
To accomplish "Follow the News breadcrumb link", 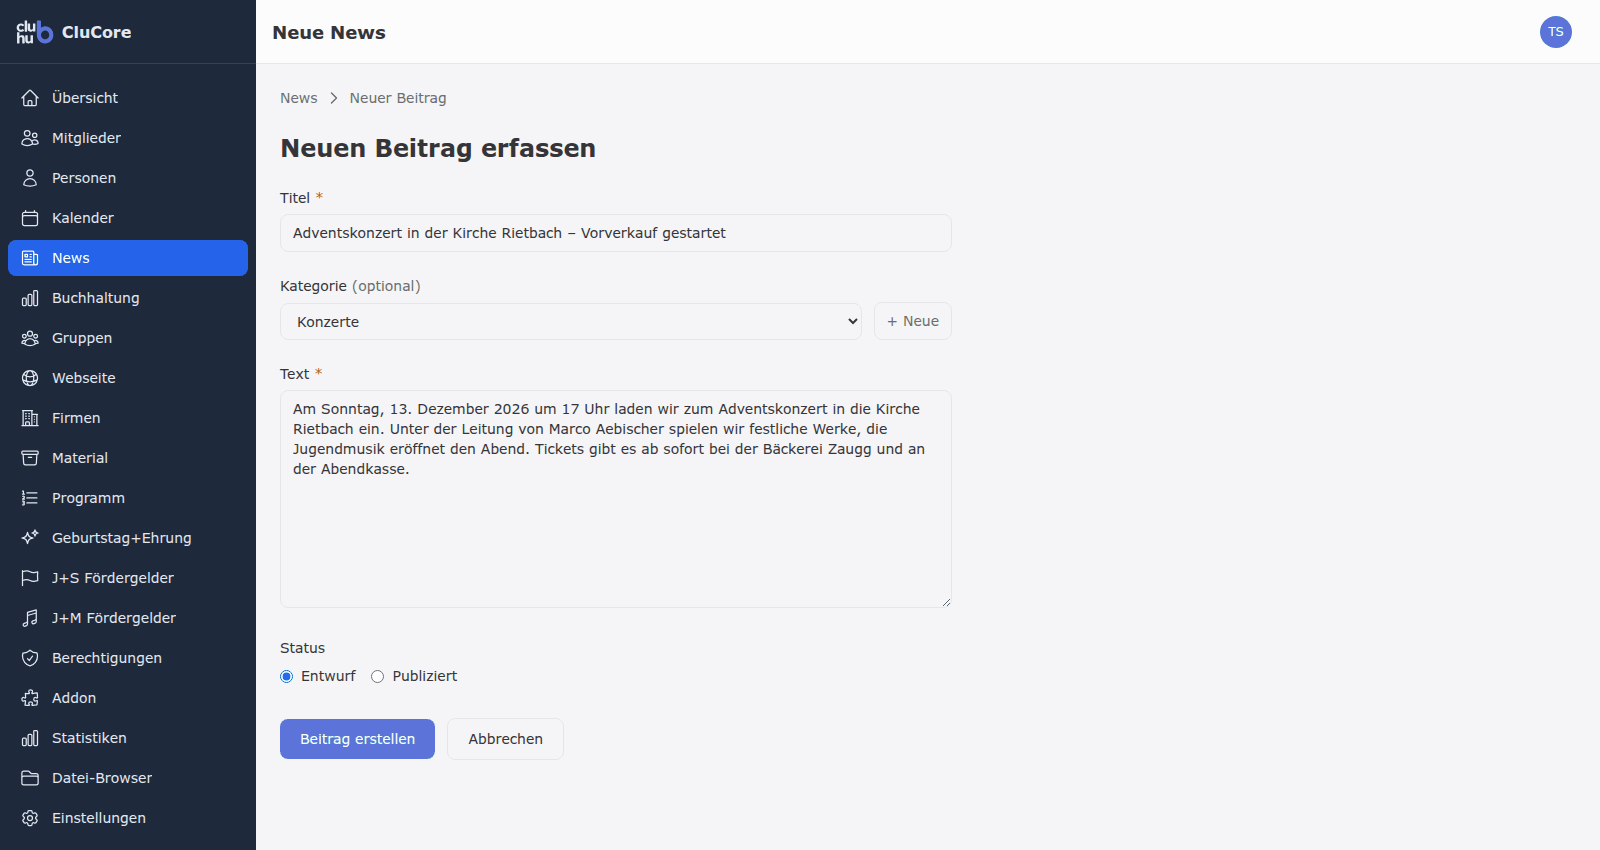I will [x=299, y=98].
